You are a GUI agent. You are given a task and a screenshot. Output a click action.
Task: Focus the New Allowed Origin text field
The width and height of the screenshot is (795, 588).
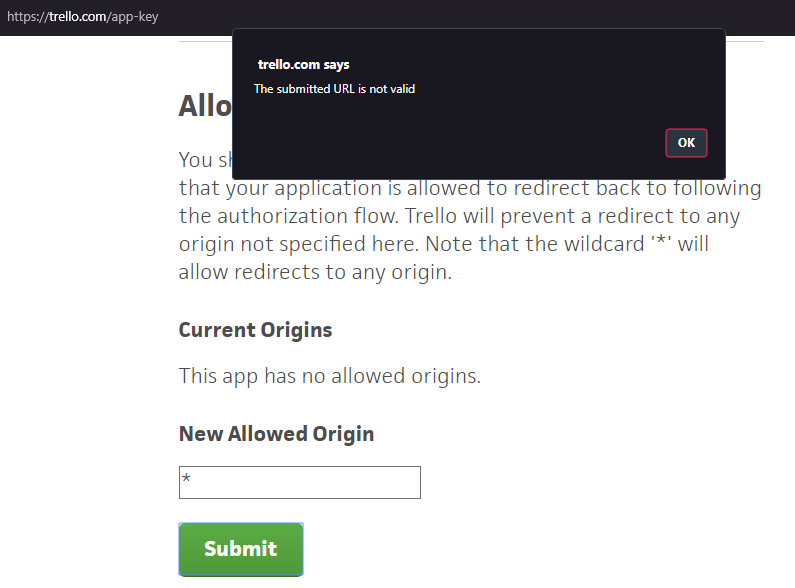[x=300, y=482]
